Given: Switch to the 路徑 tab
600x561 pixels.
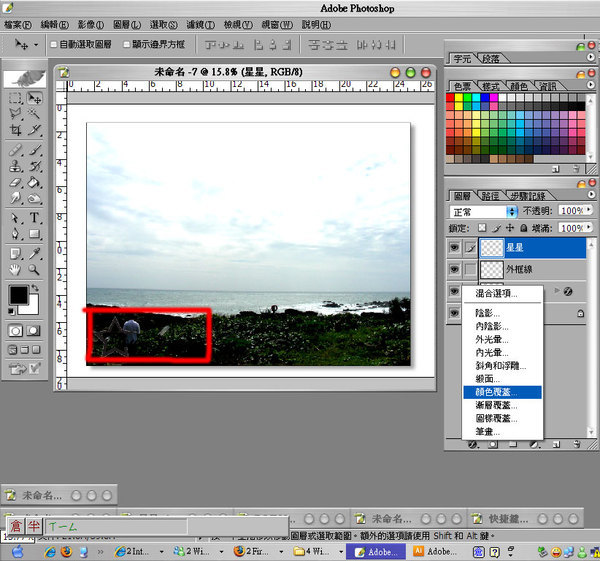Looking at the screenshot, I should pyautogui.click(x=490, y=196).
